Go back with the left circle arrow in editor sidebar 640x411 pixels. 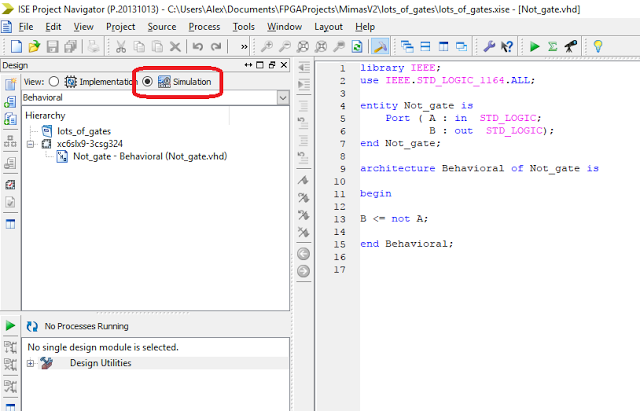303,254
